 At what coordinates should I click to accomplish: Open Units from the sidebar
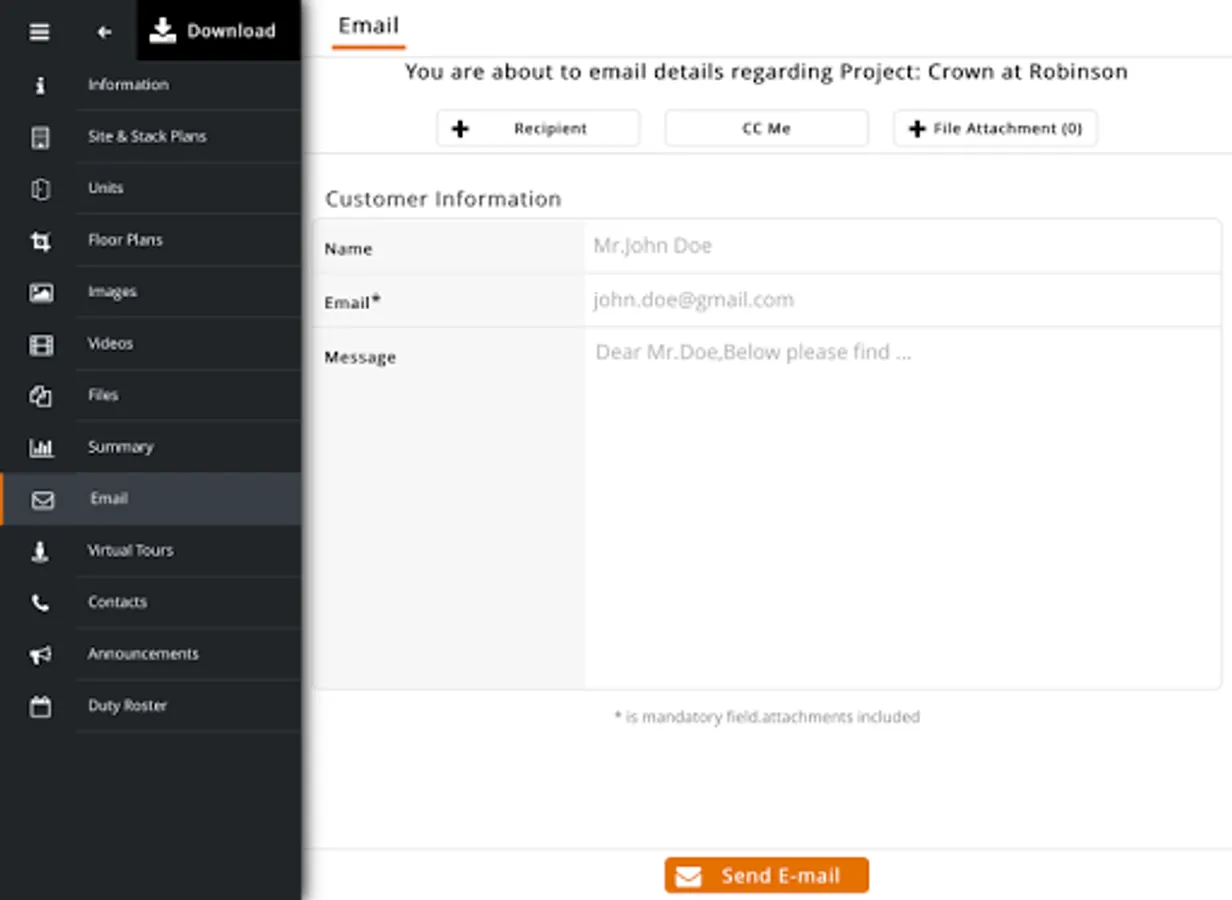pos(150,188)
